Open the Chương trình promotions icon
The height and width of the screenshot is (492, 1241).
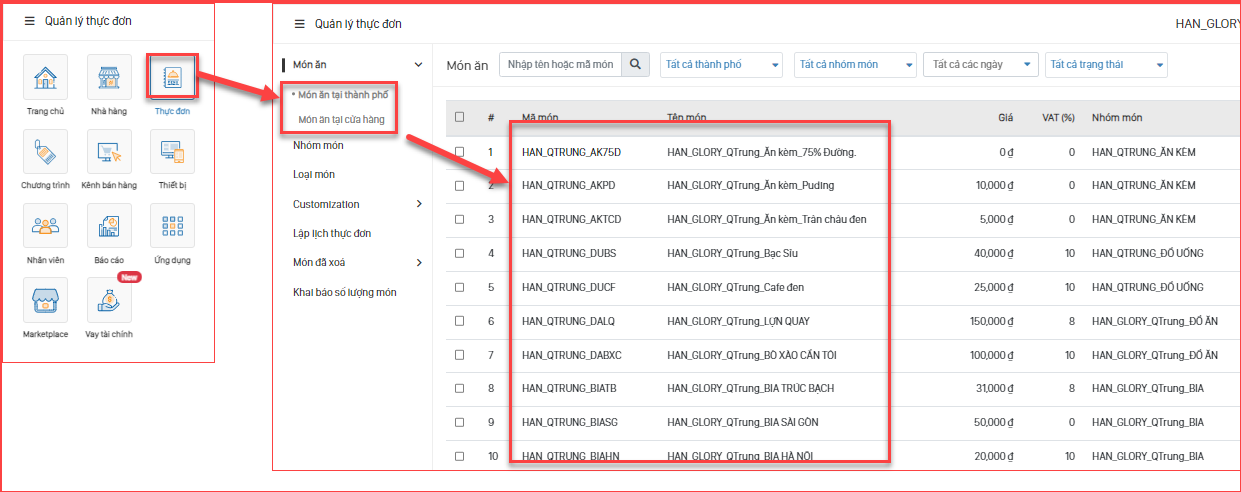pos(45,152)
